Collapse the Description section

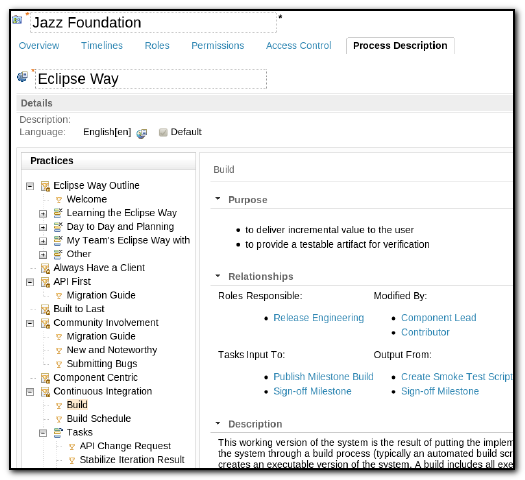(x=218, y=423)
